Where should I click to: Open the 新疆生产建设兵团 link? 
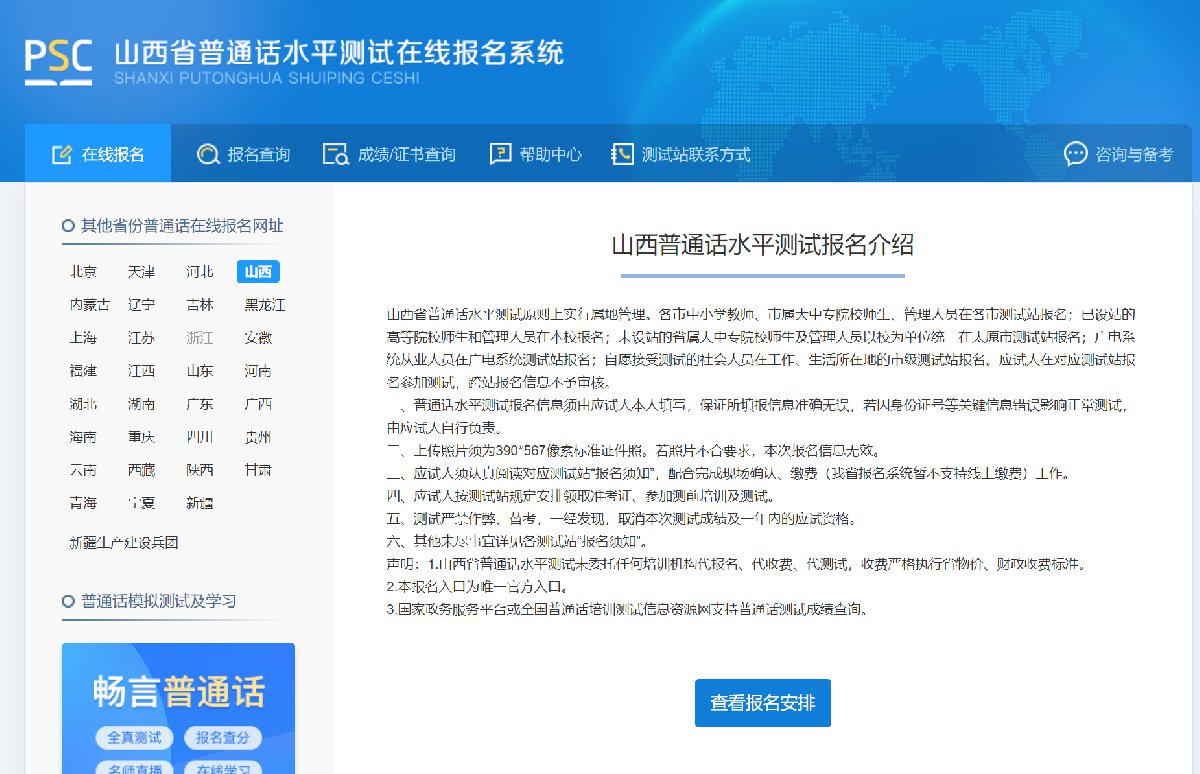pos(124,543)
